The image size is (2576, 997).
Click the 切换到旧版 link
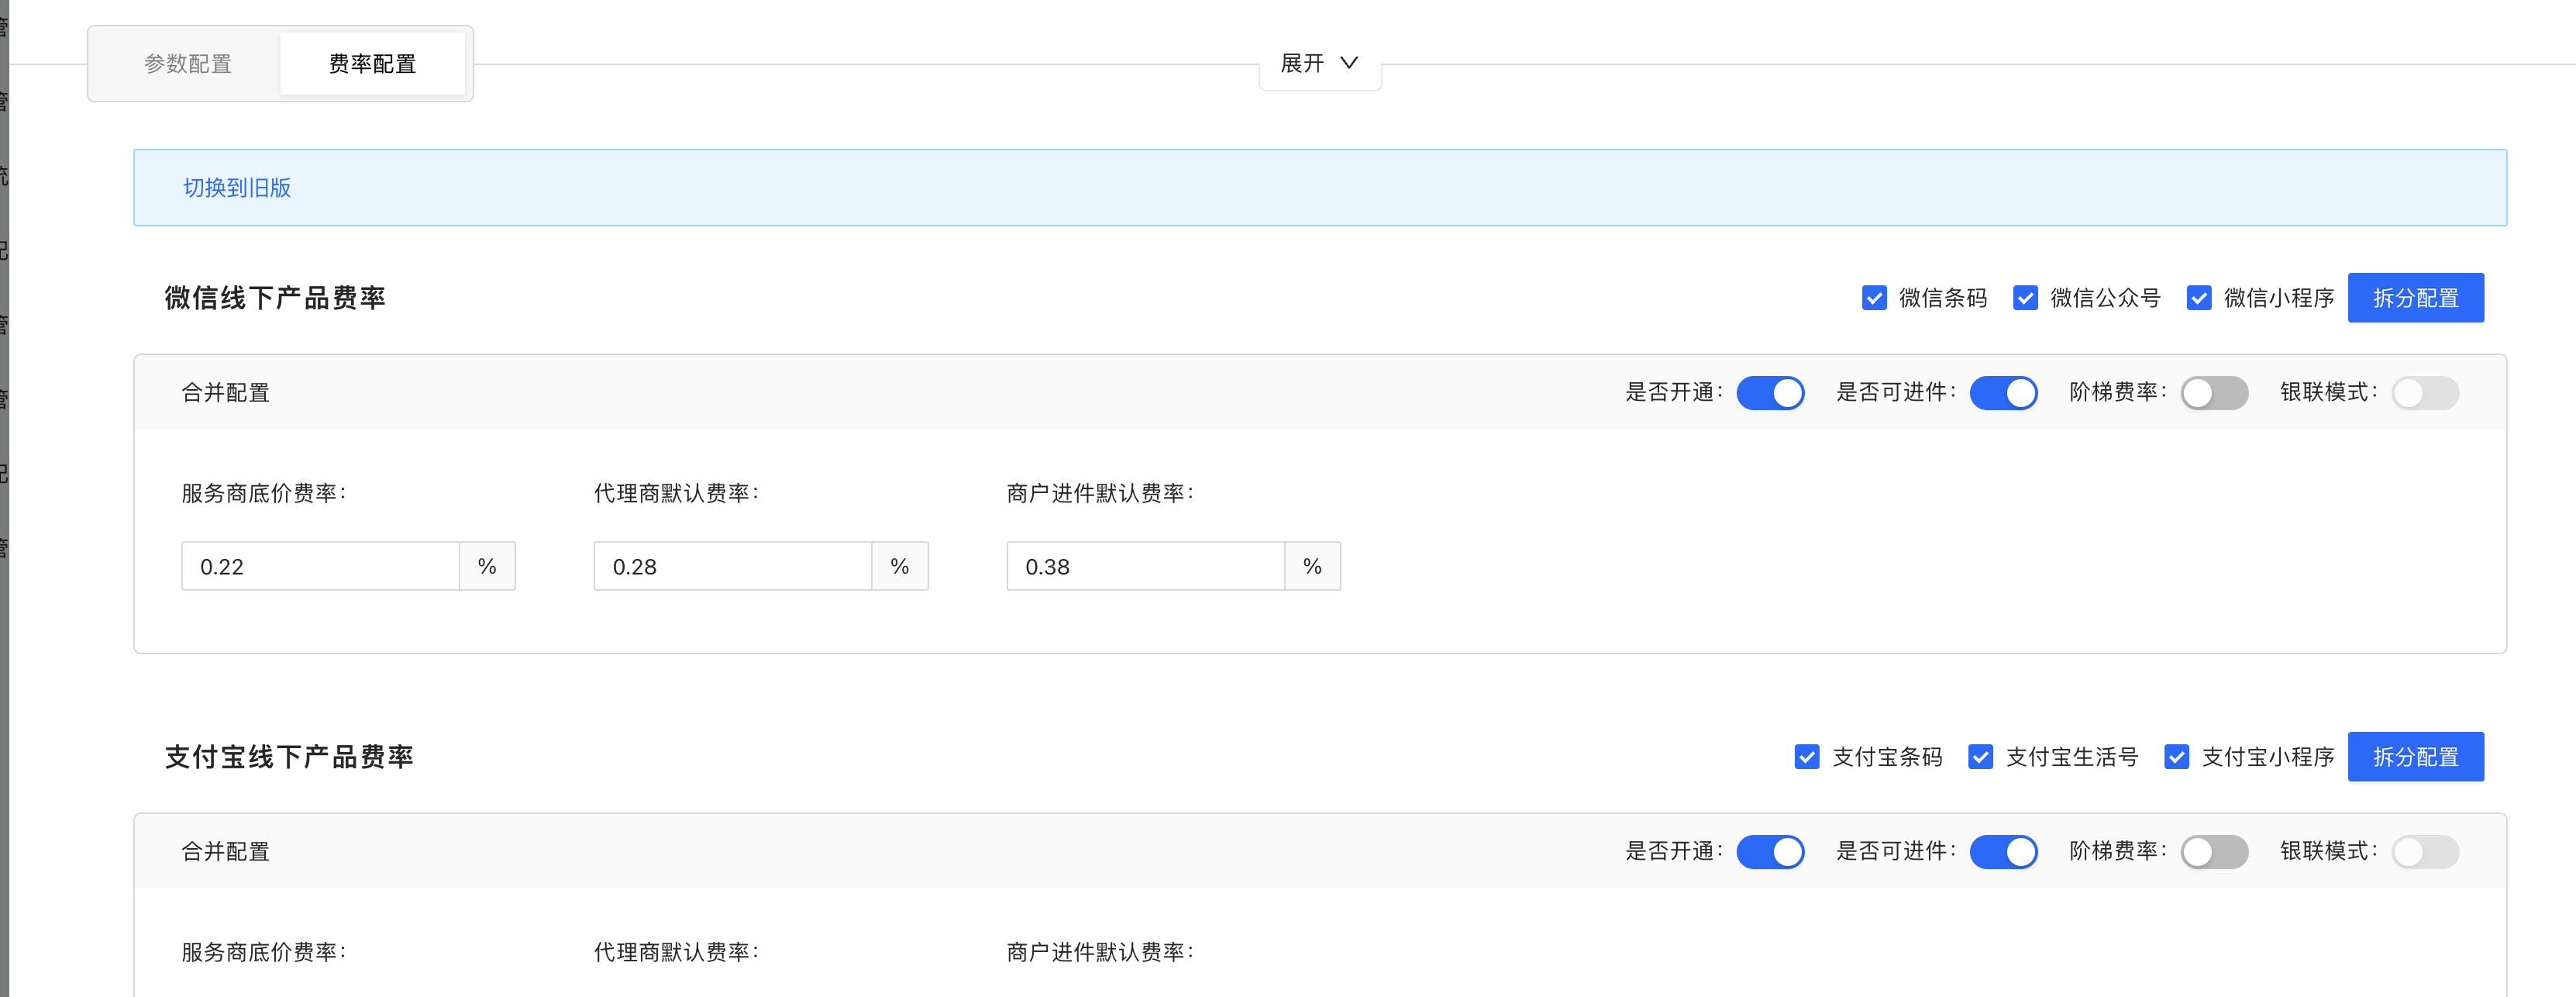pyautogui.click(x=237, y=188)
